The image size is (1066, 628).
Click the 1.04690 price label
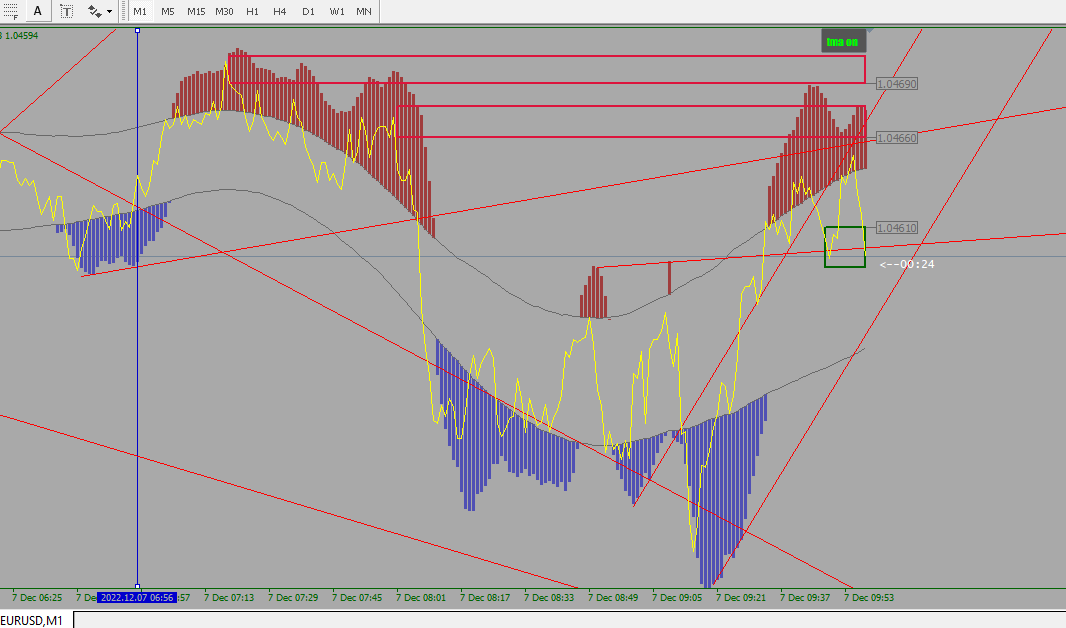(897, 84)
